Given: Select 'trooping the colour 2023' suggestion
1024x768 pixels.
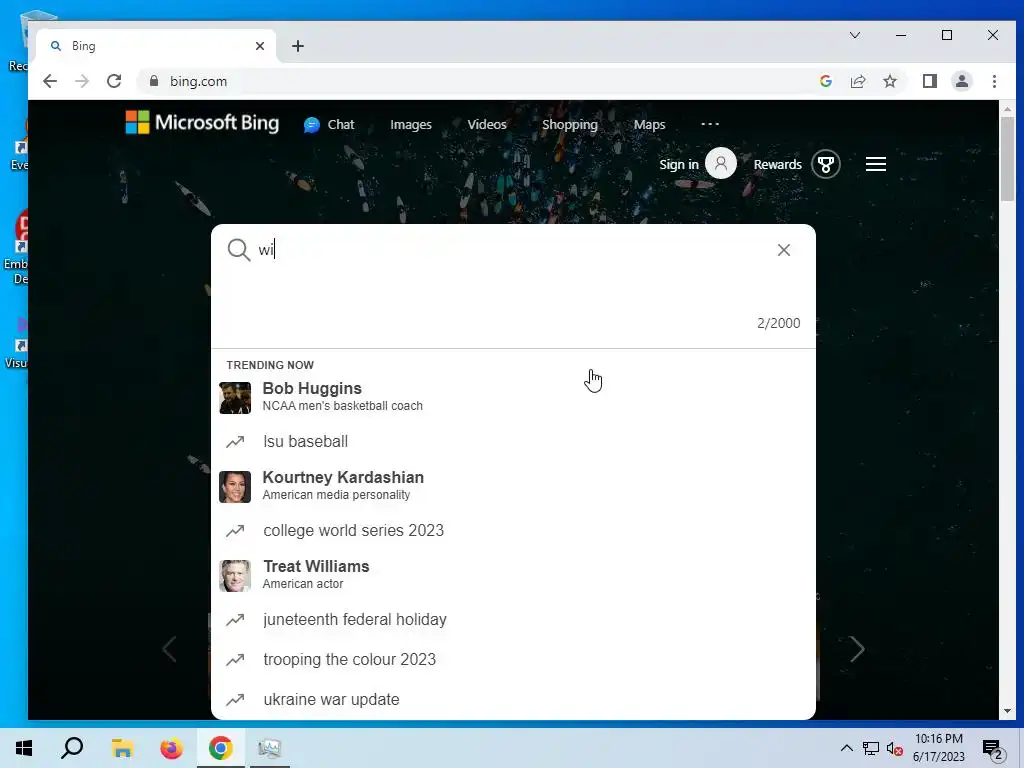Looking at the screenshot, I should (513, 660).
